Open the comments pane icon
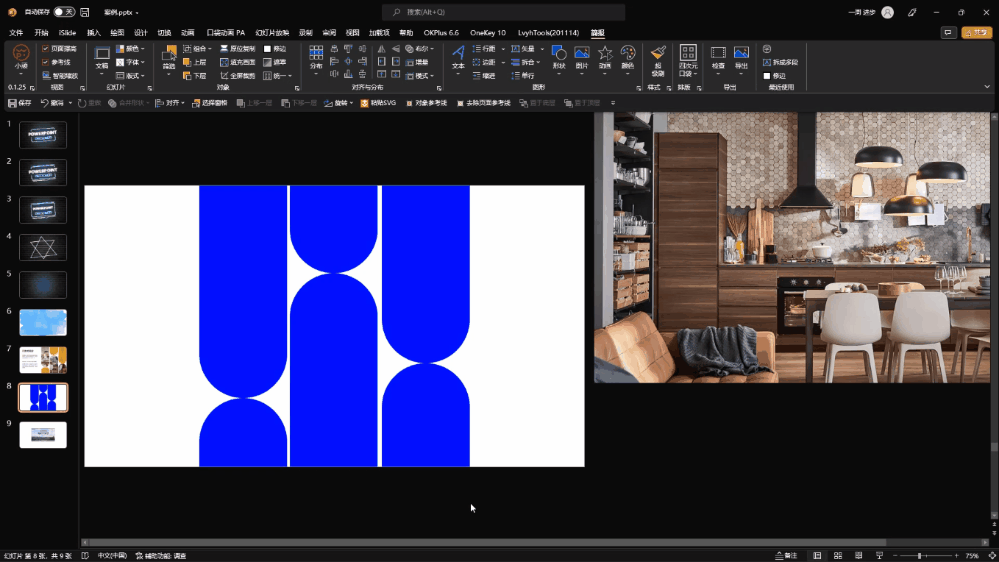Image resolution: width=999 pixels, height=562 pixels. pyautogui.click(x=948, y=32)
